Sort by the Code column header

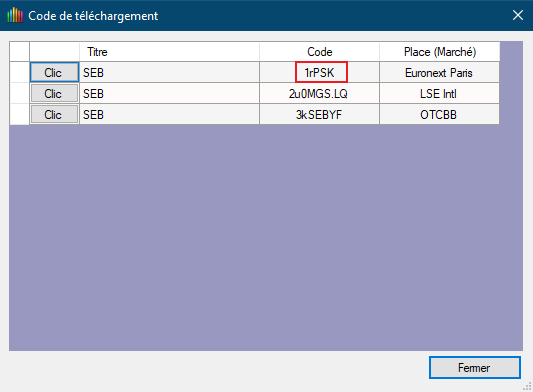320,52
